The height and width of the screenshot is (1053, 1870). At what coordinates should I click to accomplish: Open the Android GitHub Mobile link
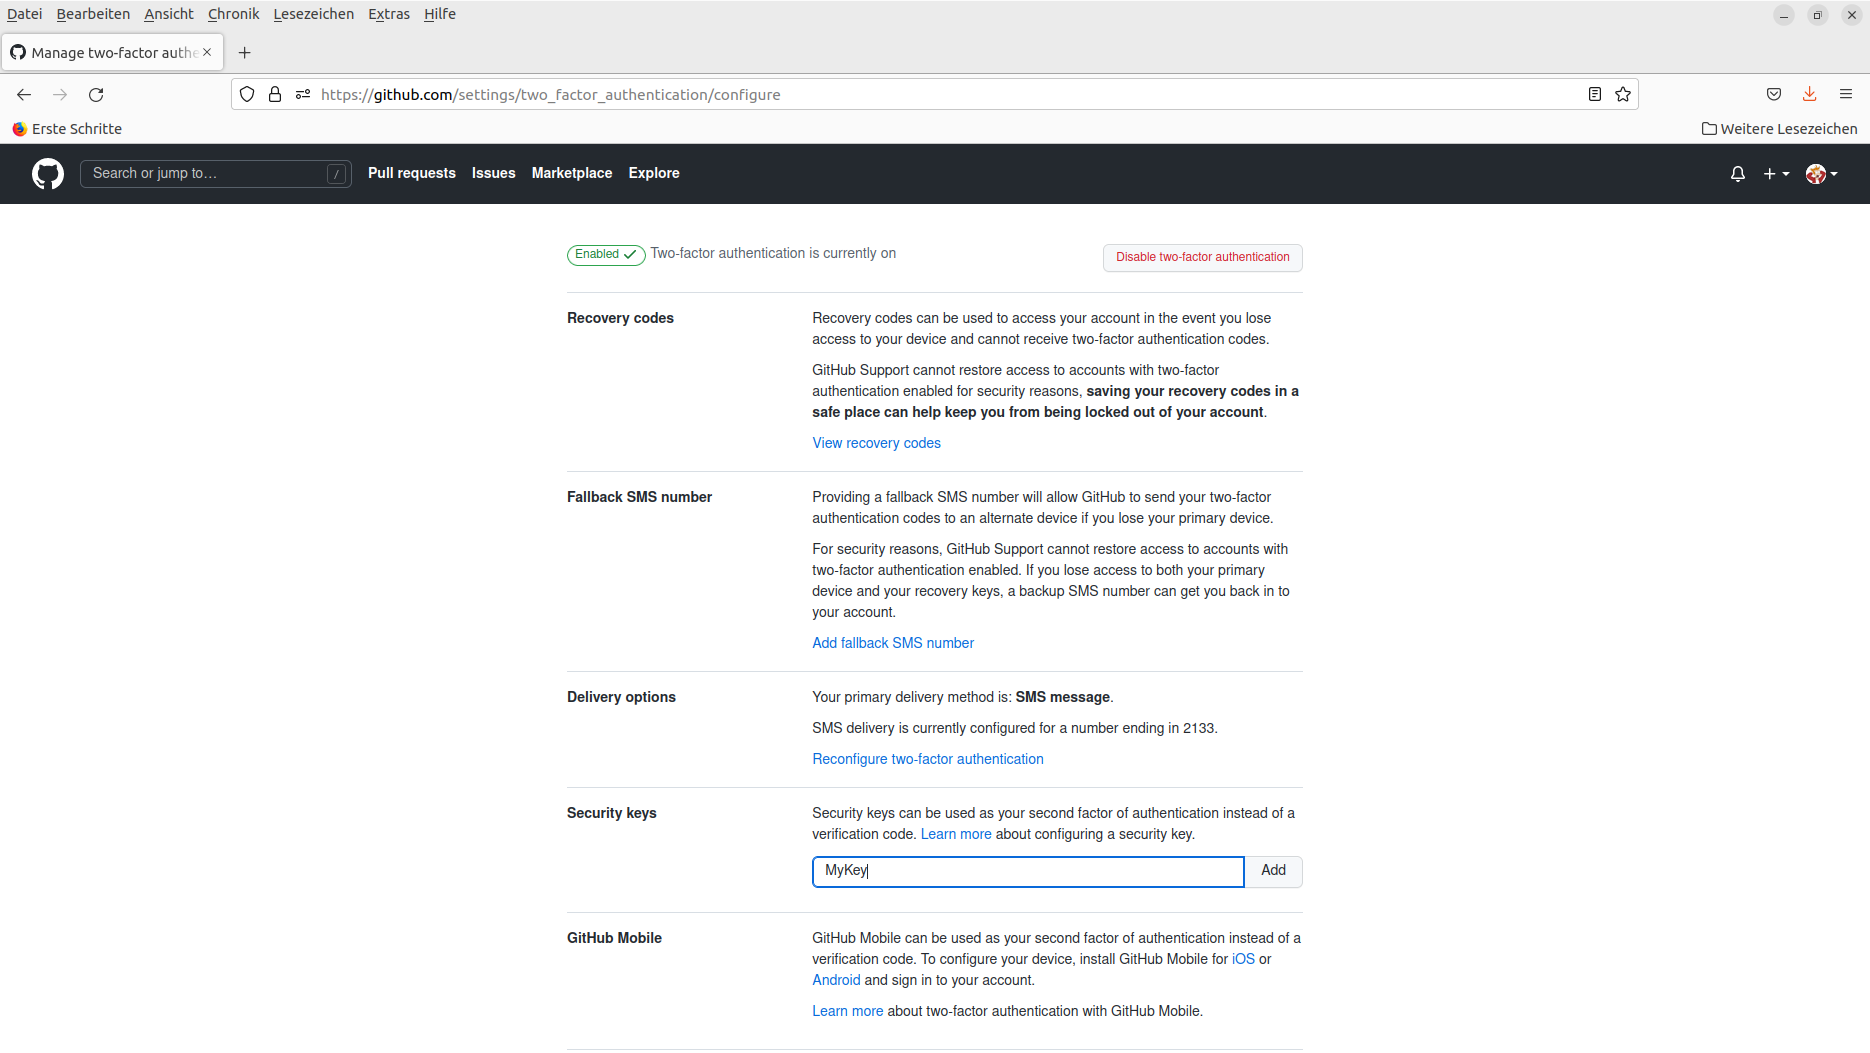pyautogui.click(x=836, y=980)
